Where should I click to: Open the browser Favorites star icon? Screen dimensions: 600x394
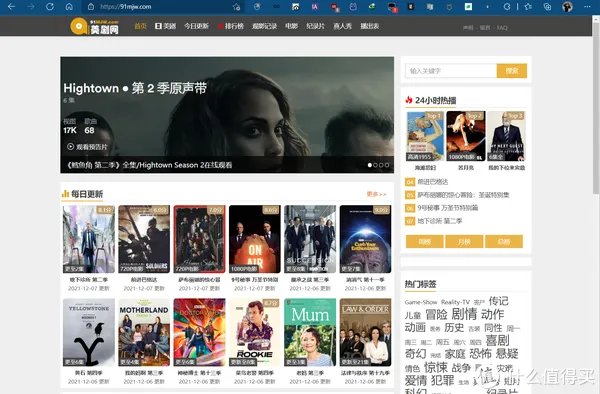tap(528, 7)
